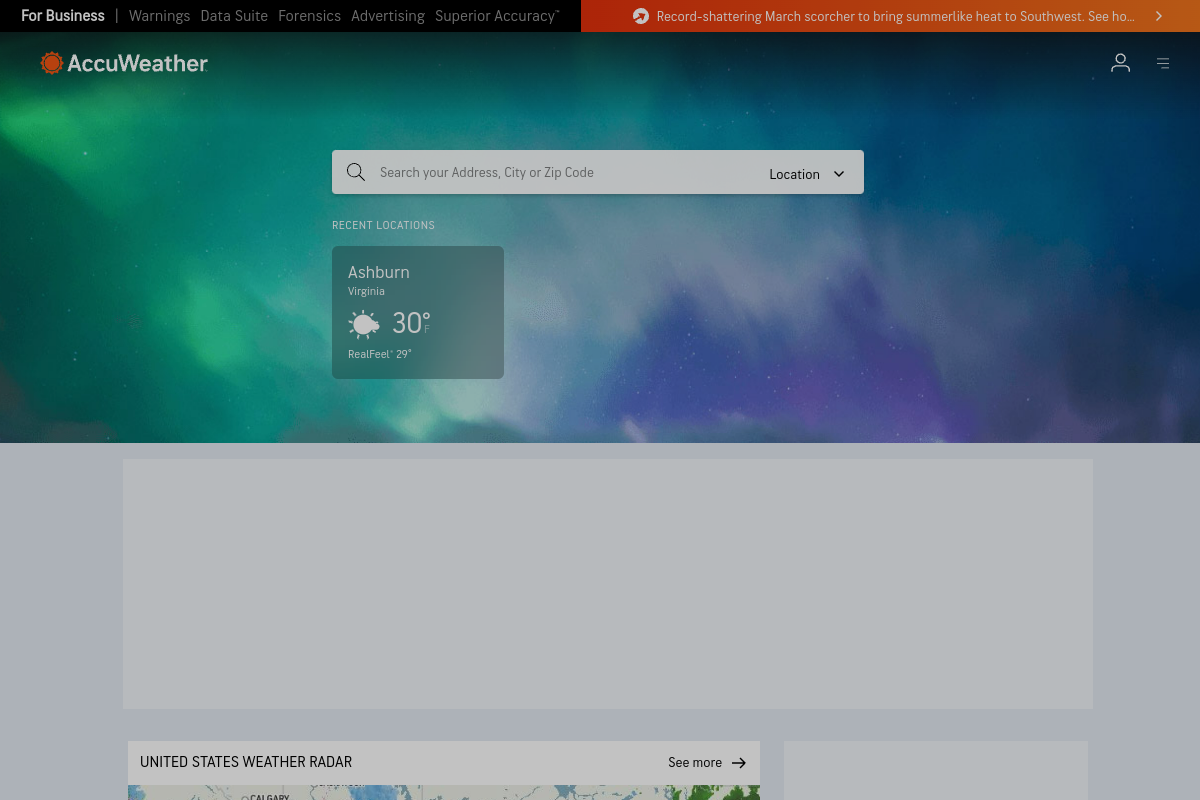Click the sunny weather icon on Ashburn card
Image resolution: width=1200 pixels, height=800 pixels.
point(364,323)
